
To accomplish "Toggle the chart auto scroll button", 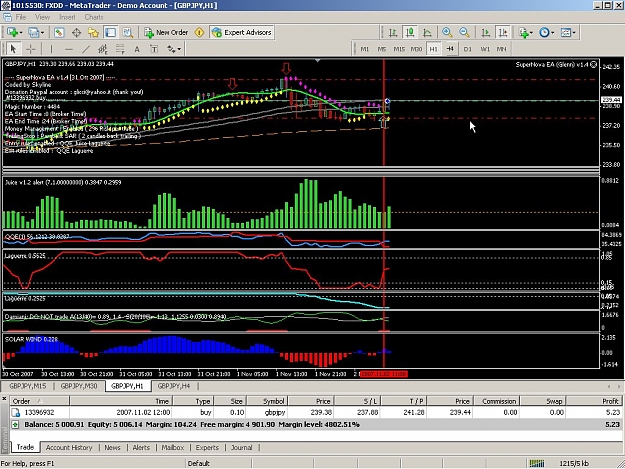I will (x=485, y=32).
